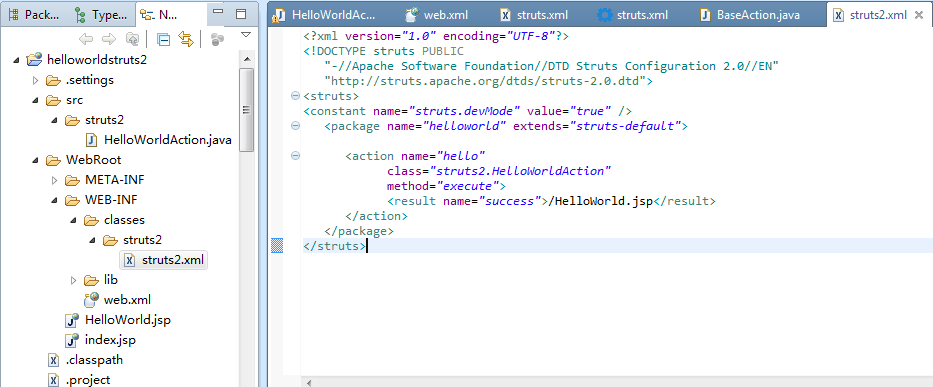Minimize the Navigator view panel
Viewport: 933px width, 387px height.
pos(218,13)
